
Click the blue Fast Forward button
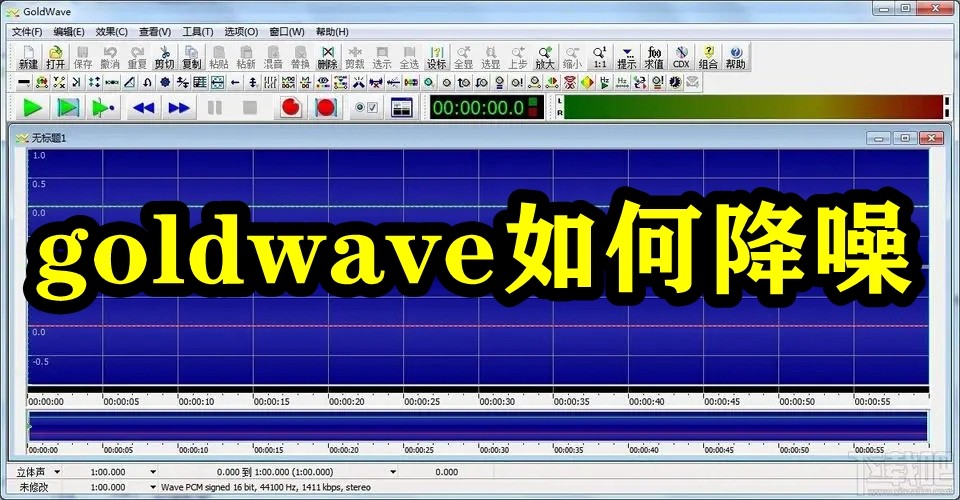click(x=179, y=108)
